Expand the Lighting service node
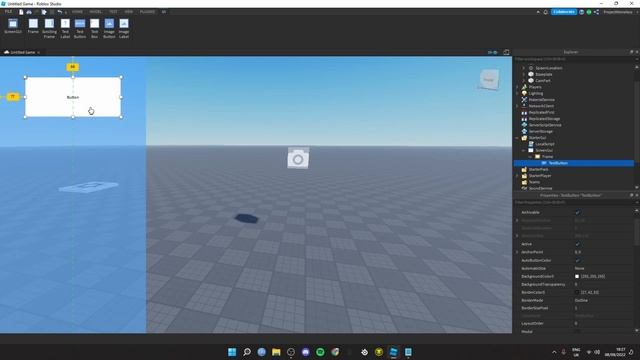640x360 pixels. 517,93
